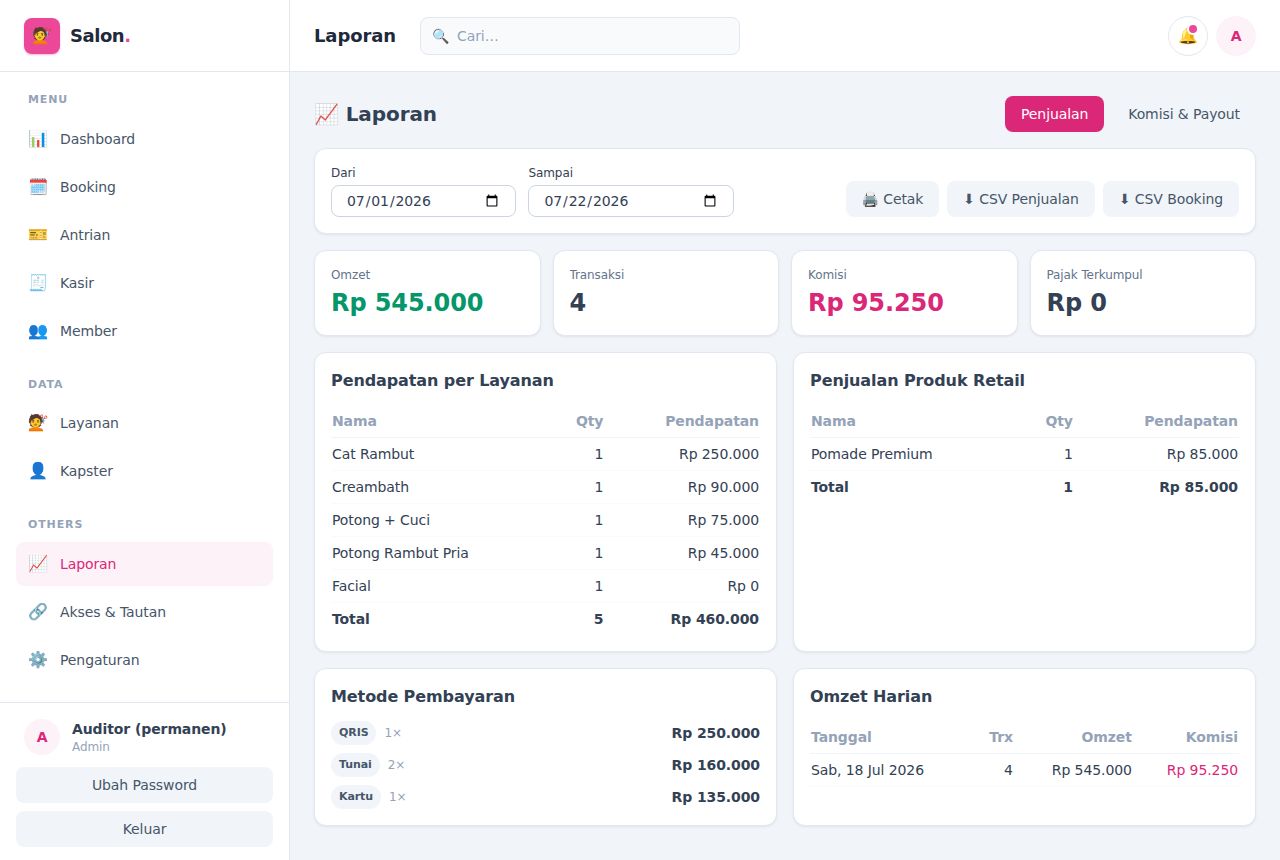The image size is (1280, 860).
Task: Open the Sampai date calendar picker
Action: coord(710,201)
